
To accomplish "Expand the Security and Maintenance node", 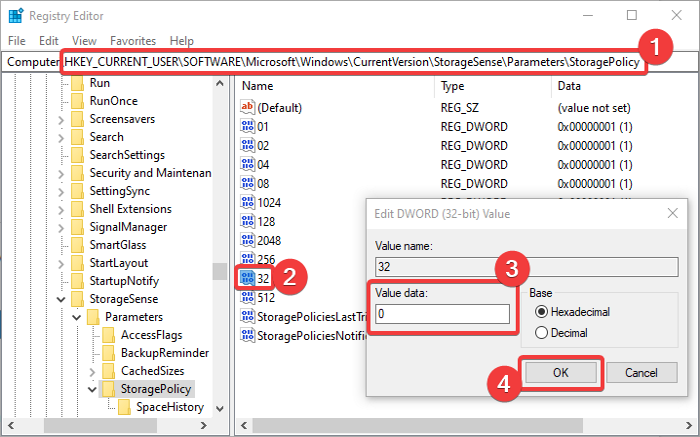I will click(x=61, y=174).
